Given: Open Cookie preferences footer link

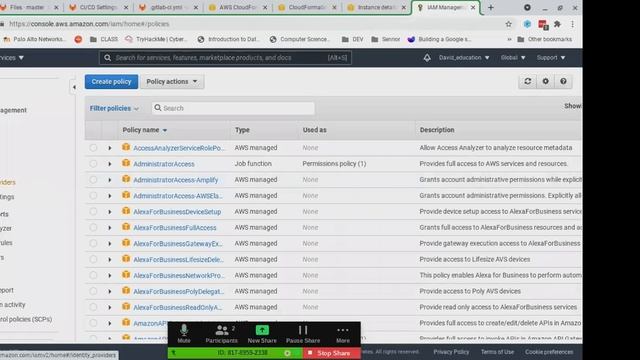Looking at the screenshot, I should pyautogui.click(x=549, y=352).
